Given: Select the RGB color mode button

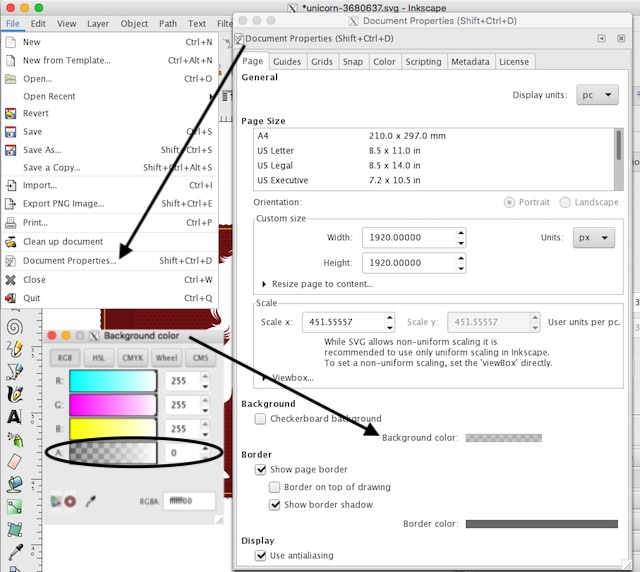Looking at the screenshot, I should [x=64, y=358].
